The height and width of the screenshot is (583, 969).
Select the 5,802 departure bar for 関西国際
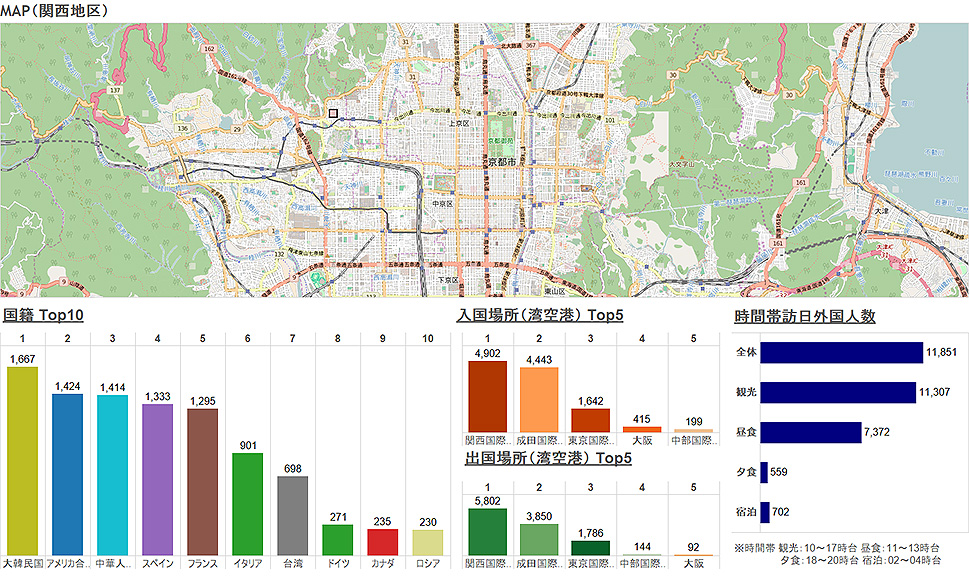[x=487, y=531]
